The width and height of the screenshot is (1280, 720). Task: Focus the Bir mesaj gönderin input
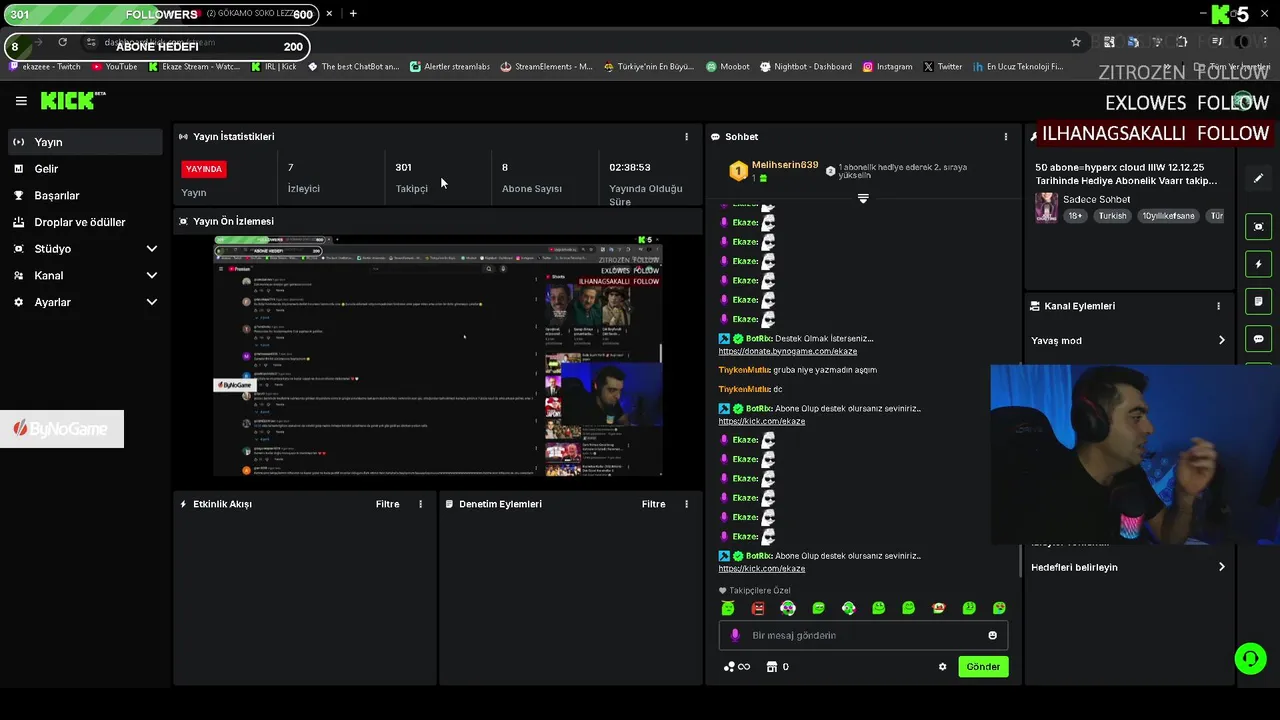pos(863,635)
